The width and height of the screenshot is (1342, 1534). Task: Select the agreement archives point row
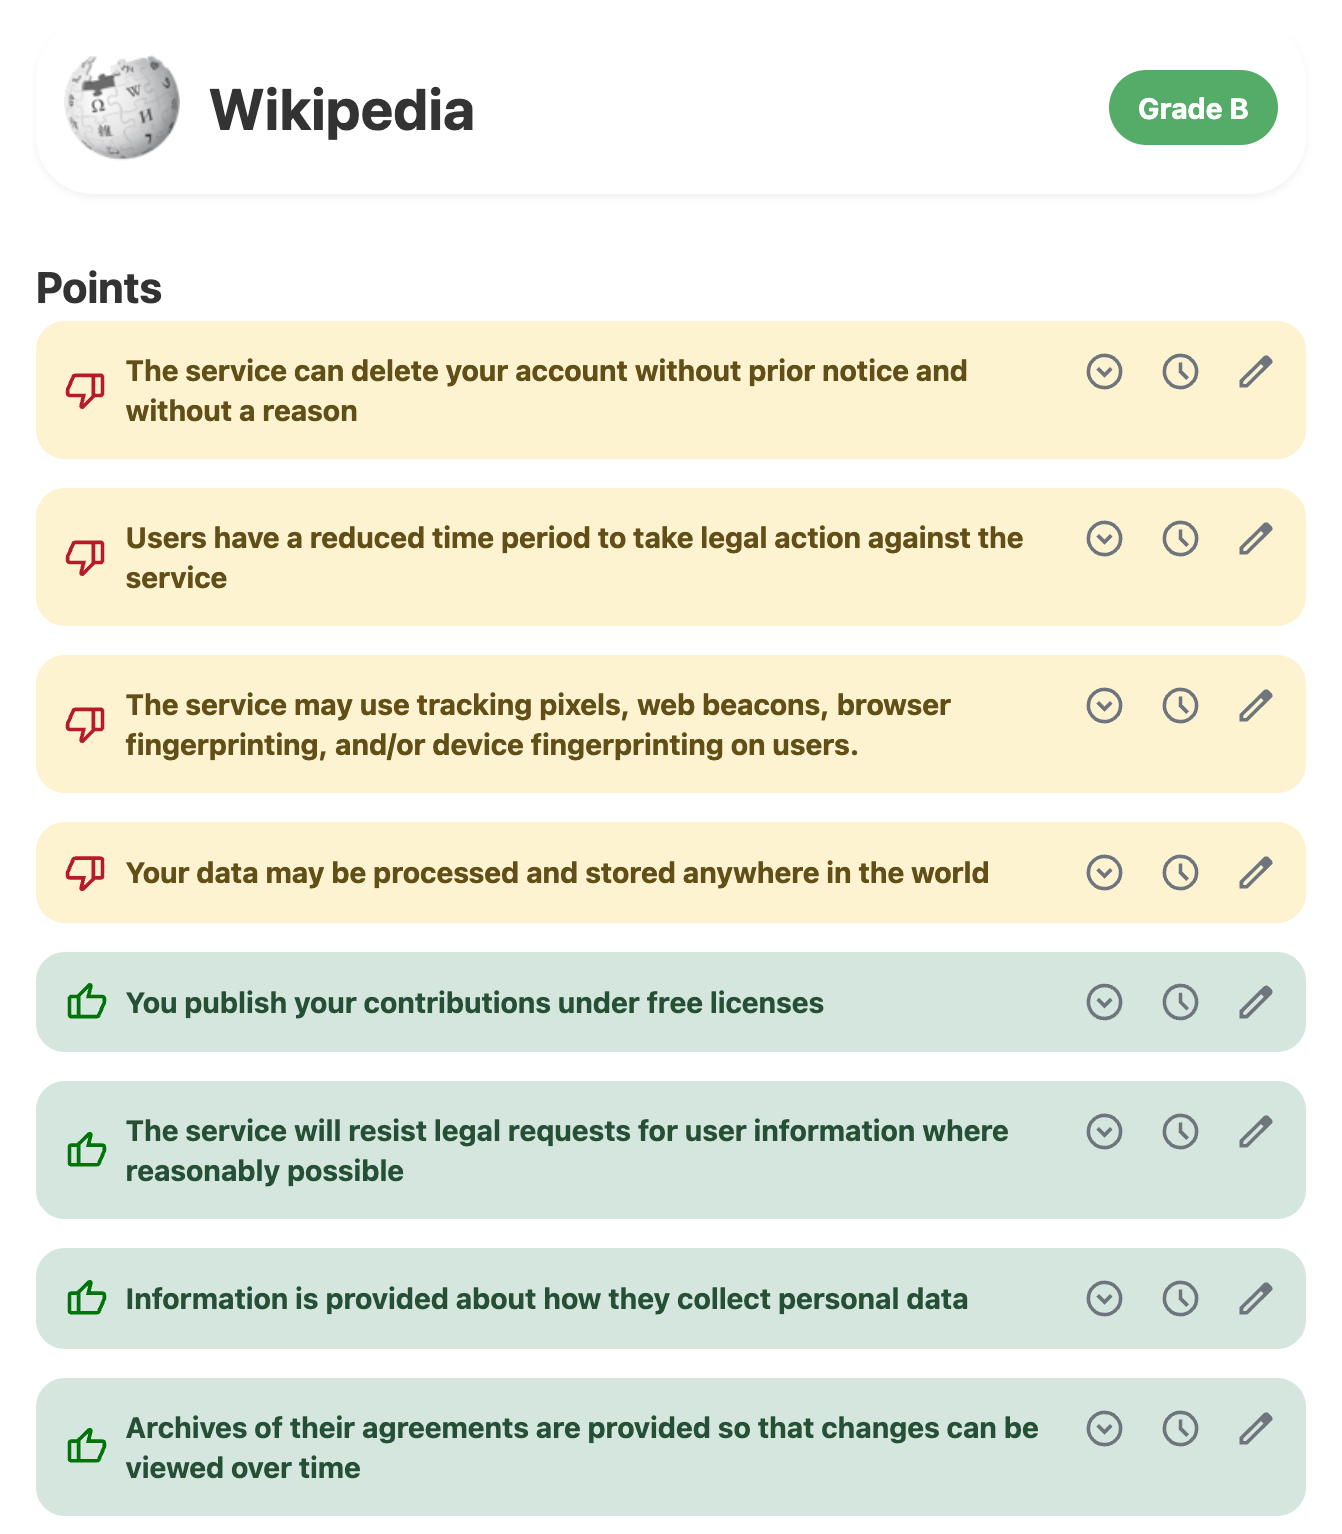click(580, 1448)
